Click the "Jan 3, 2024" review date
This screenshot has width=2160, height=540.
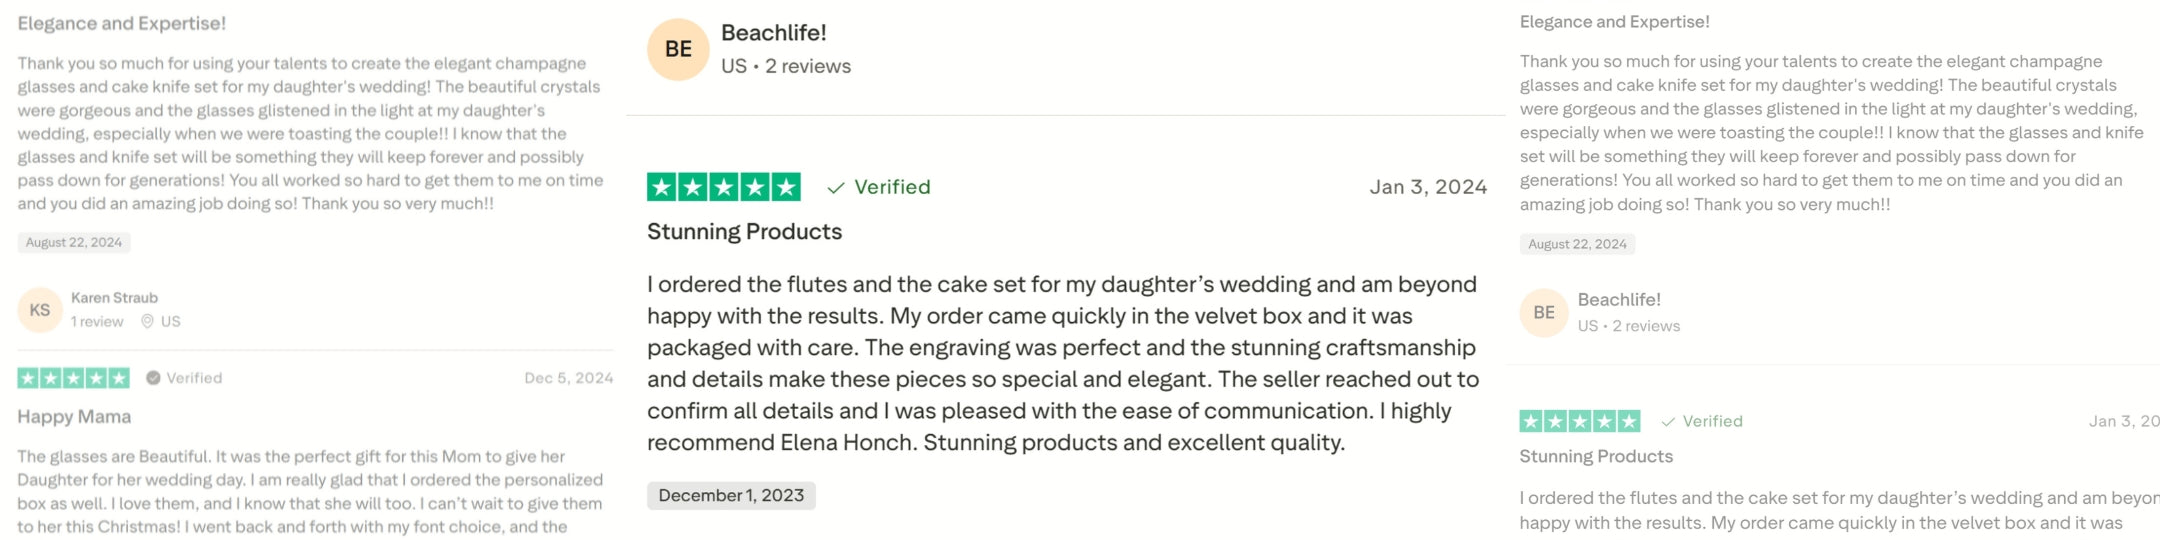pyautogui.click(x=1427, y=187)
